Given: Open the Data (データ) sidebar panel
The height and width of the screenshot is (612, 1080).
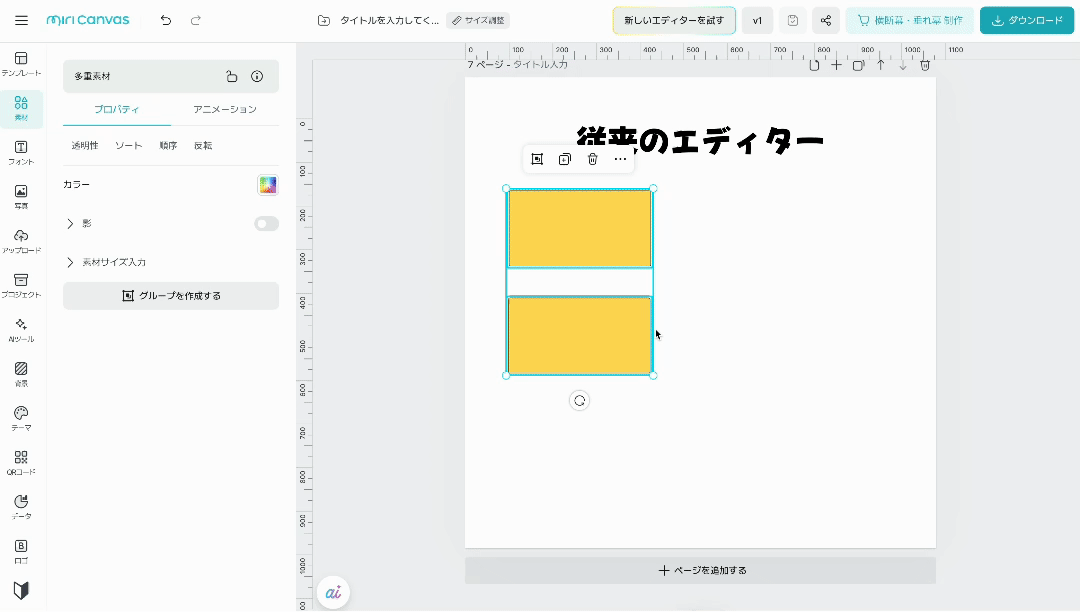Looking at the screenshot, I should [21, 507].
